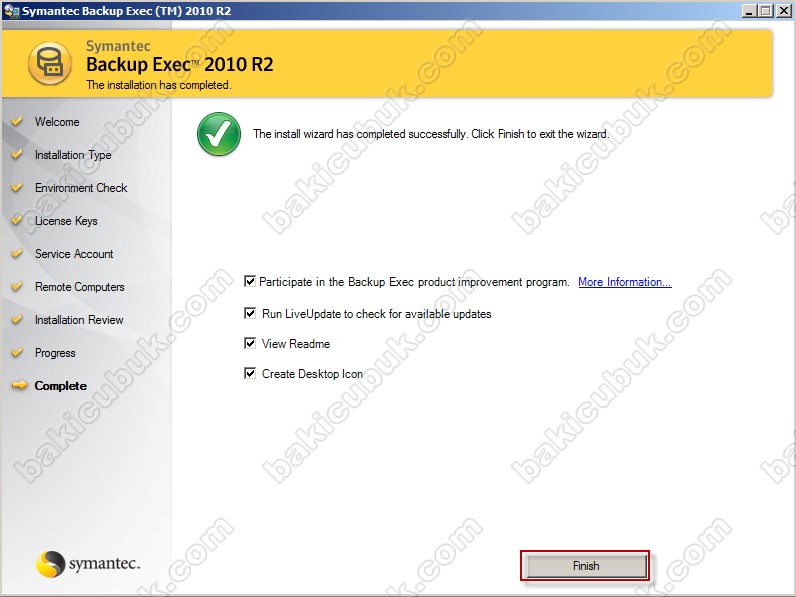The width and height of the screenshot is (796, 597).
Task: Click the checkmark next to Welcome
Action: click(17, 121)
